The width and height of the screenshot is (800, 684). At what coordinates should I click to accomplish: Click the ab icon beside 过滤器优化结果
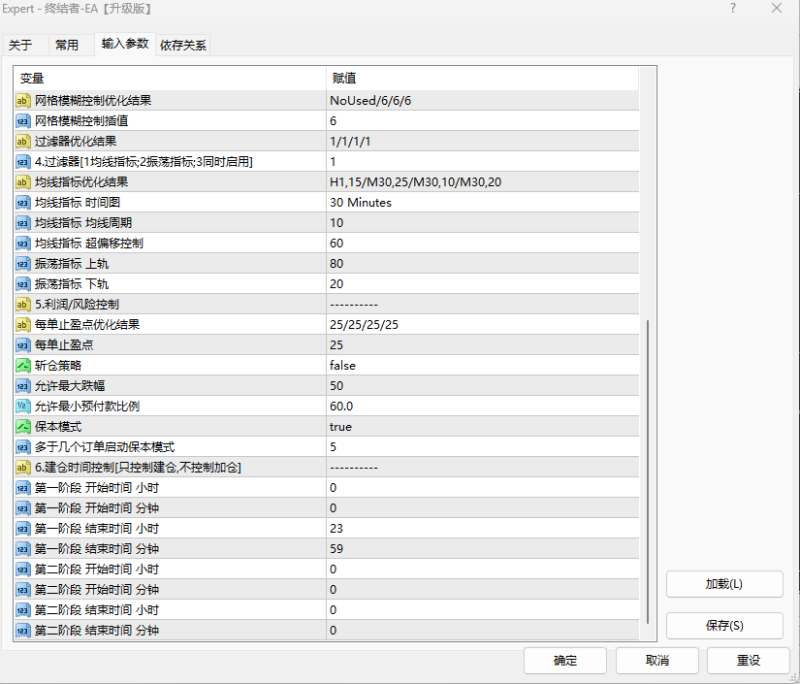[22, 141]
